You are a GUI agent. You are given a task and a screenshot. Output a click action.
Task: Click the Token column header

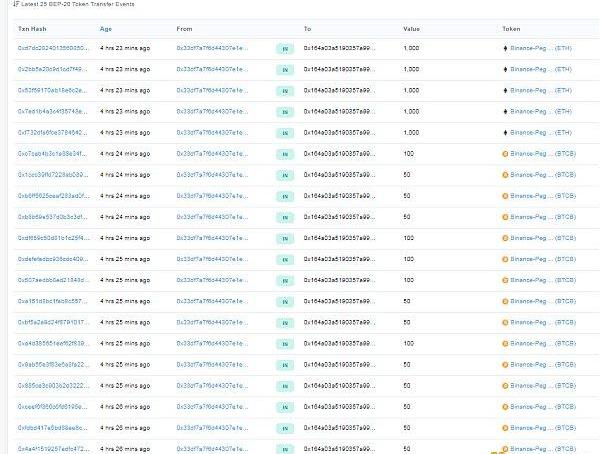pos(511,28)
